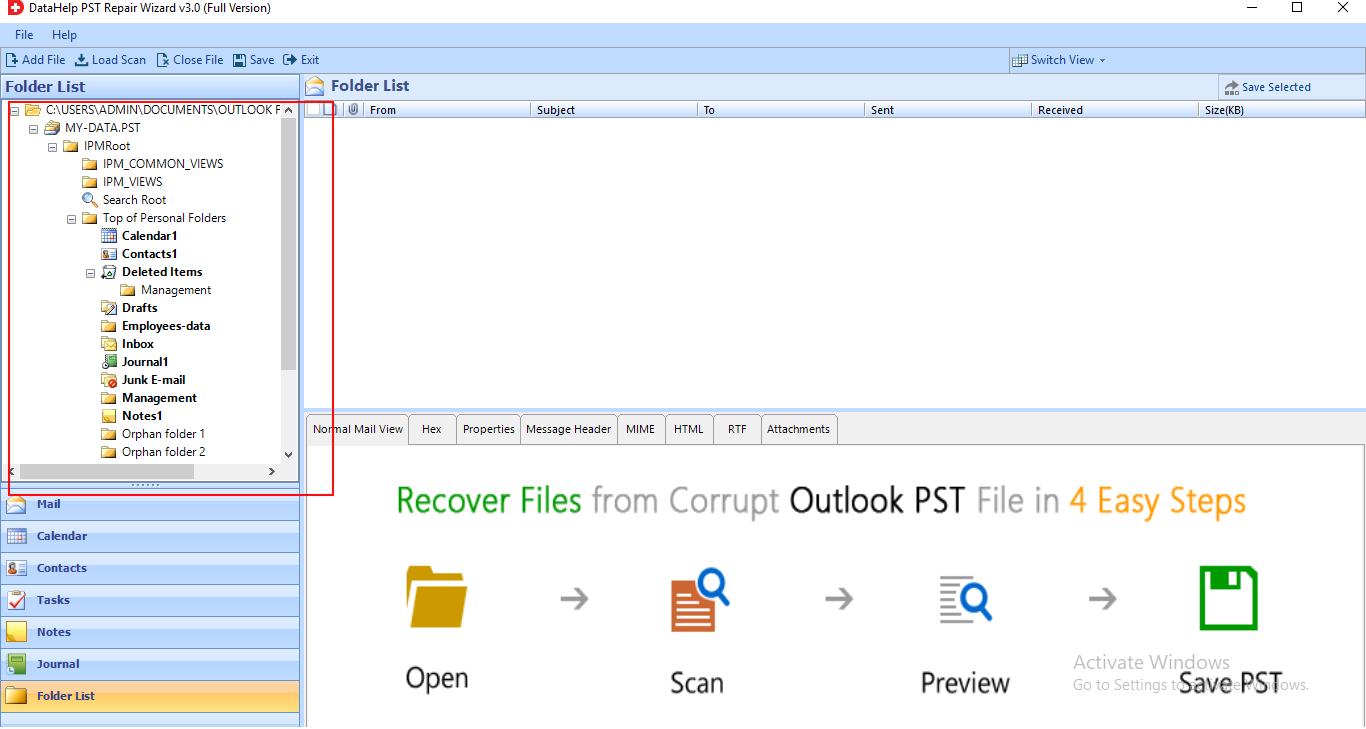Select Management subfolder under Deleted Items
1366x729 pixels.
tap(176, 290)
